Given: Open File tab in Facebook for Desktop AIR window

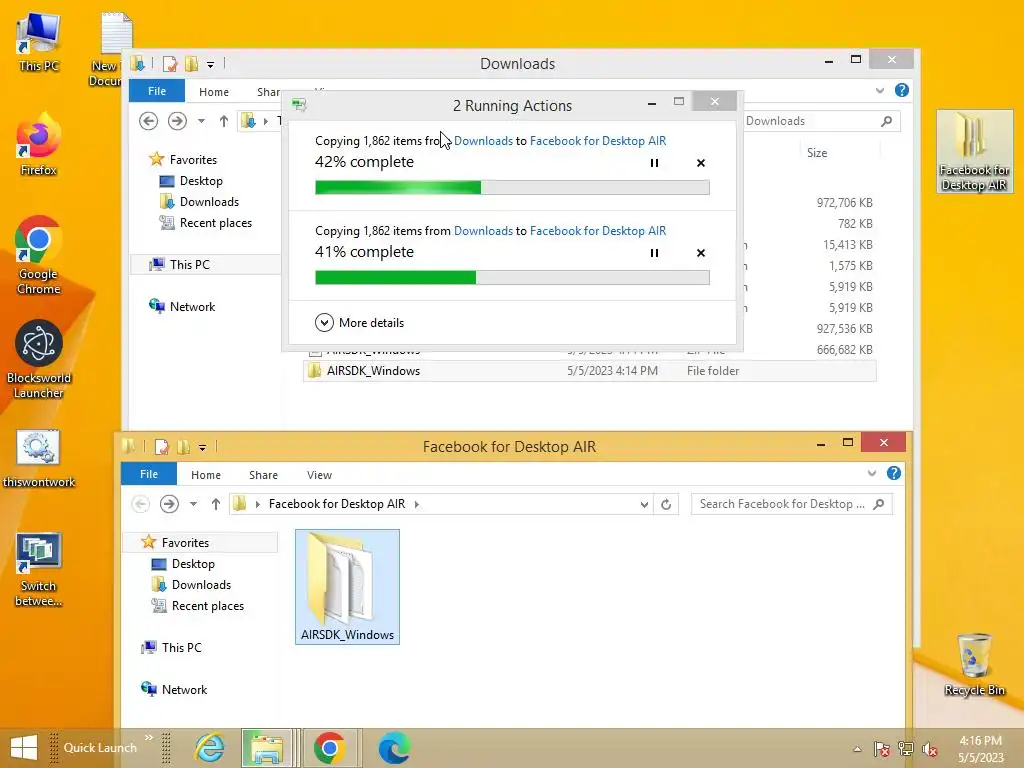Looking at the screenshot, I should [x=149, y=474].
